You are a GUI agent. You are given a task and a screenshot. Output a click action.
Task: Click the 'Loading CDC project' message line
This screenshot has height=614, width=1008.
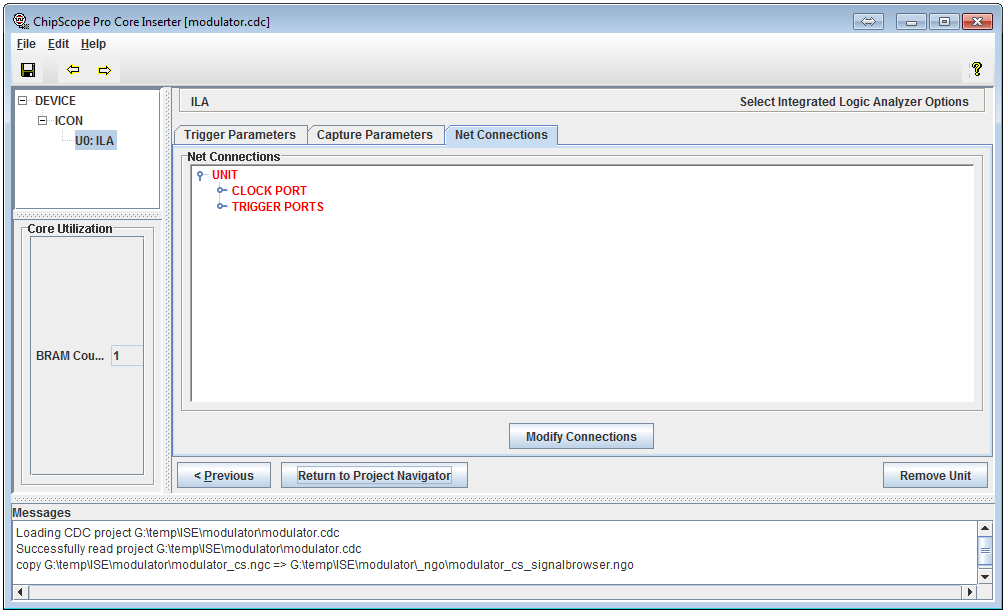(x=177, y=533)
